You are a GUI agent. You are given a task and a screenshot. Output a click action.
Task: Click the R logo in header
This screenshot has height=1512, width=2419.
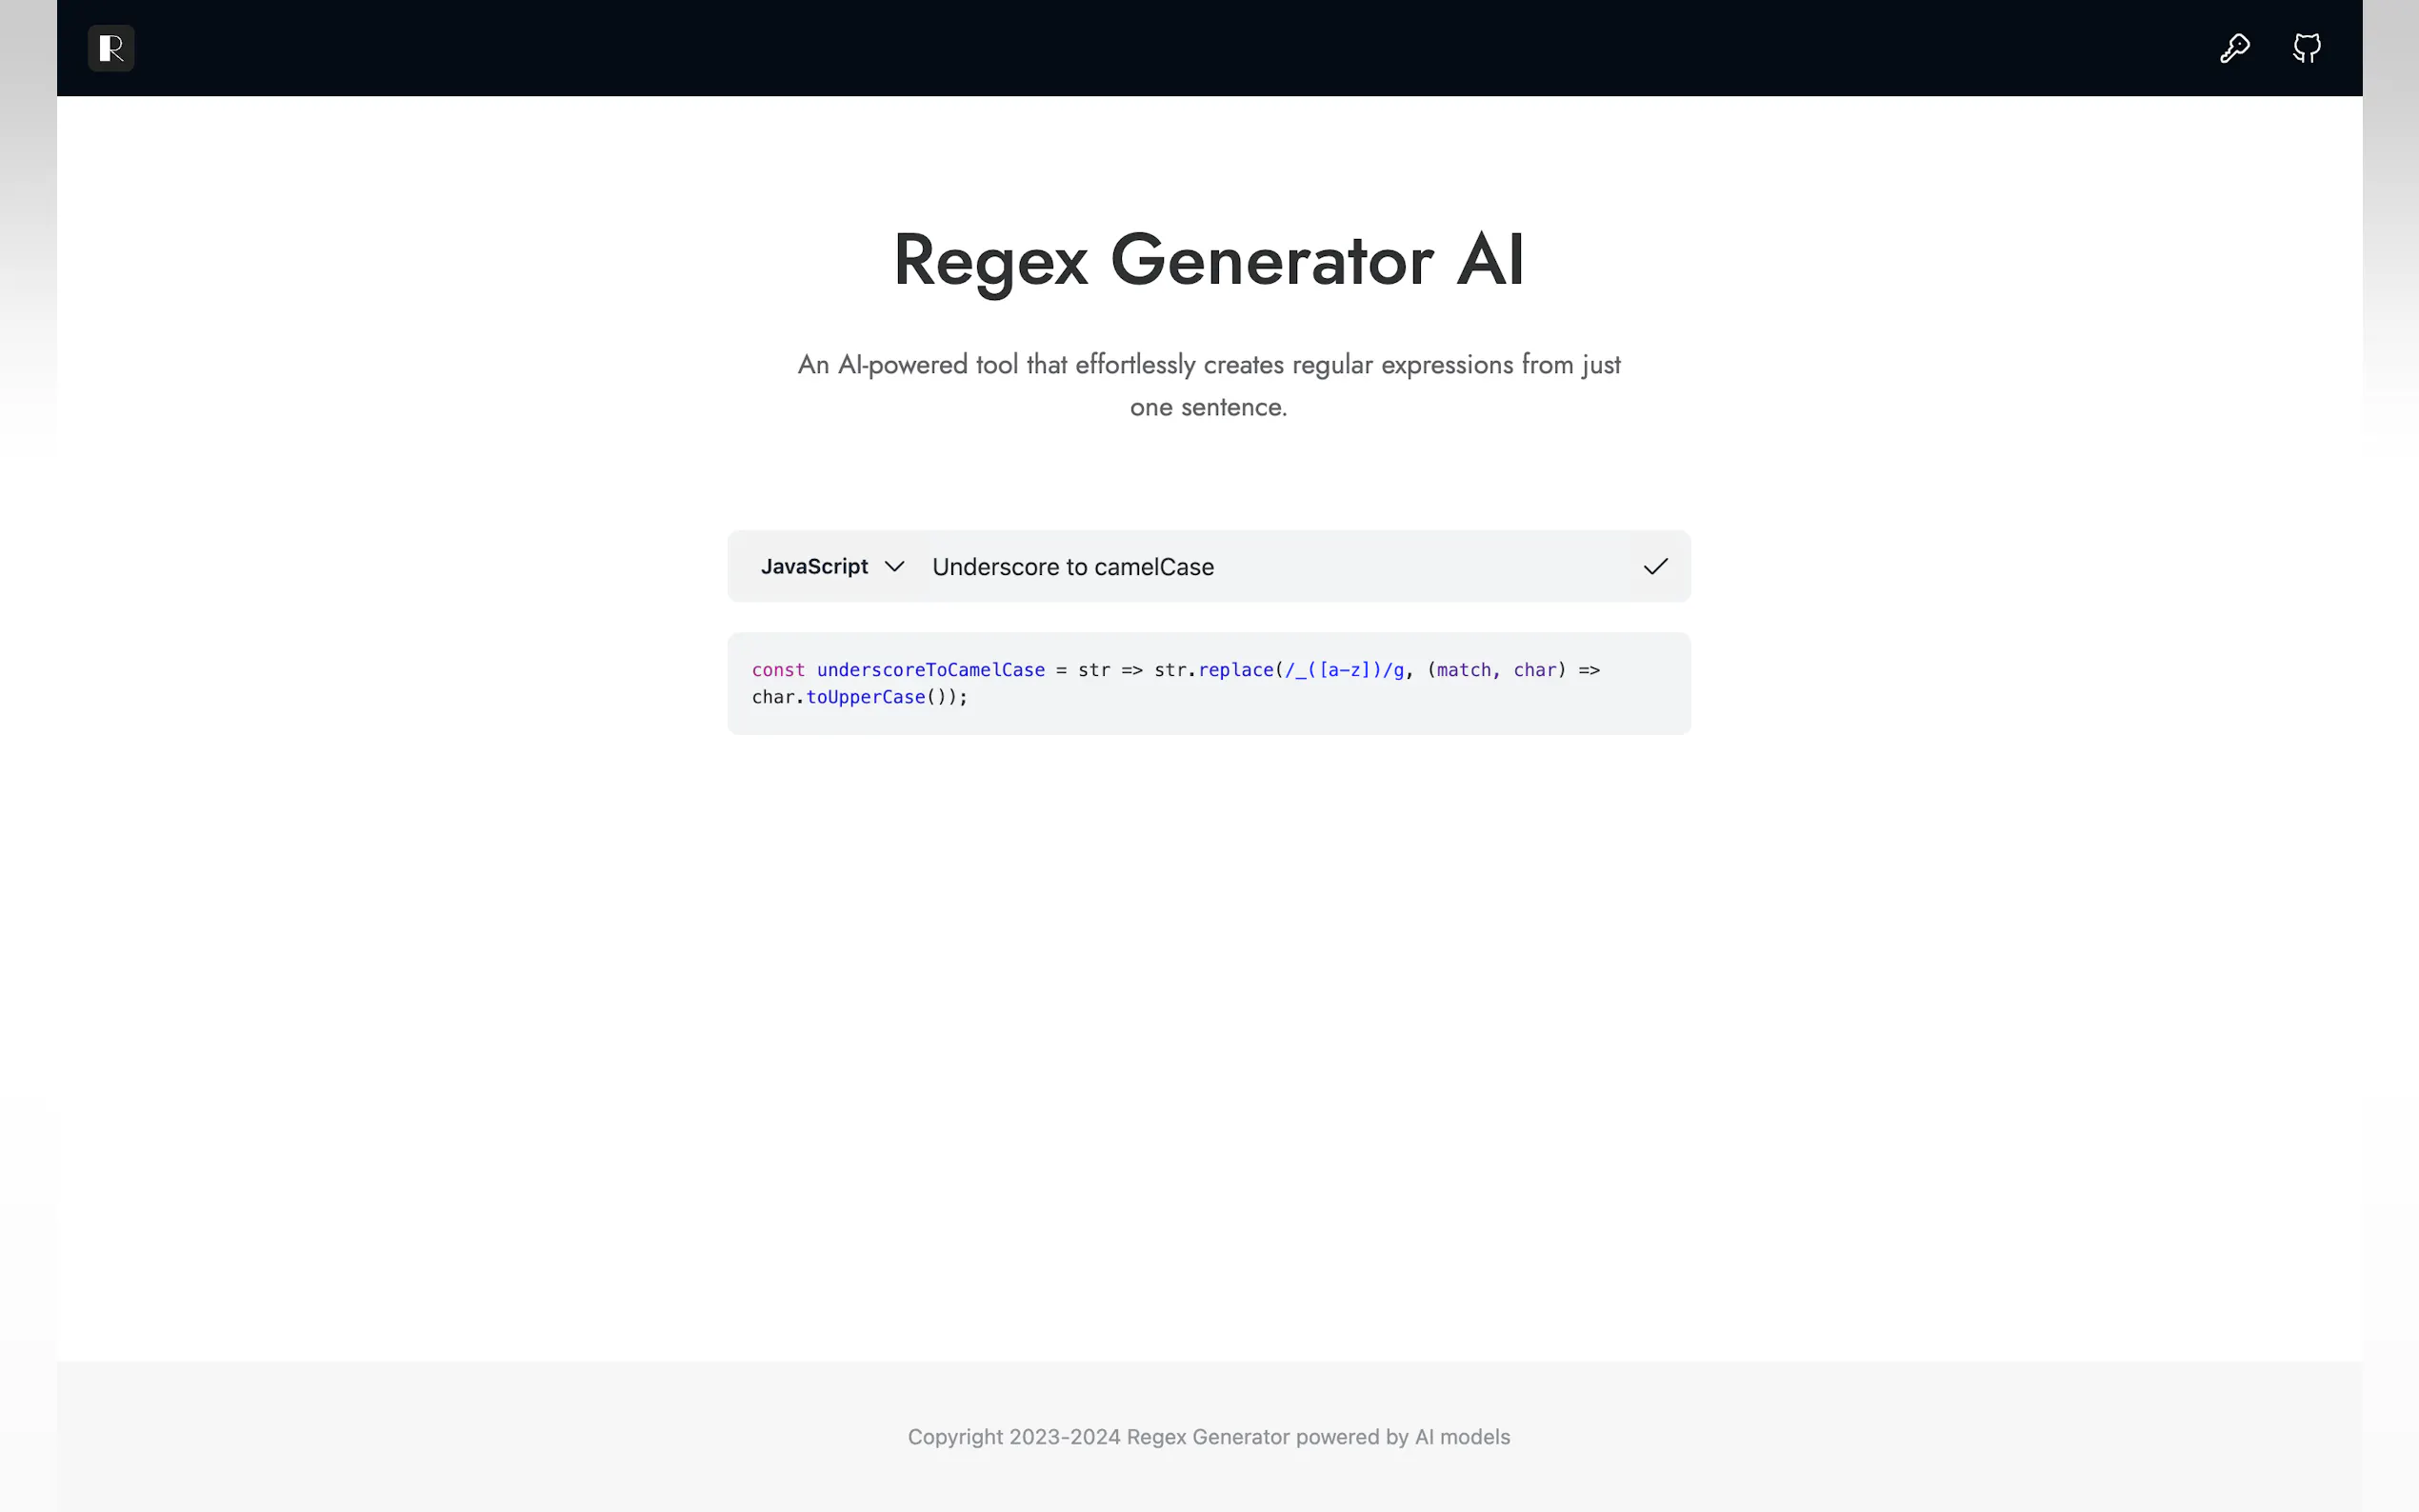coord(111,48)
